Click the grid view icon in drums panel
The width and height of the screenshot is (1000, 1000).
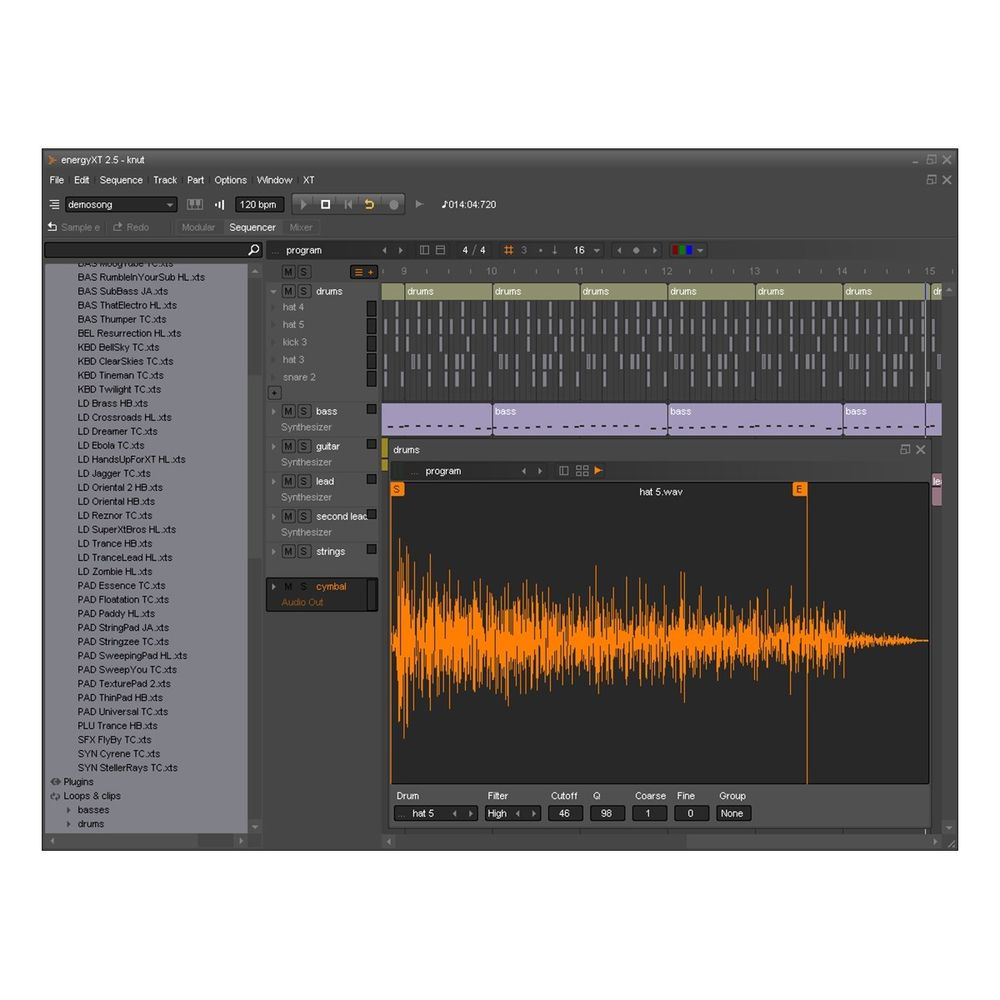582,471
